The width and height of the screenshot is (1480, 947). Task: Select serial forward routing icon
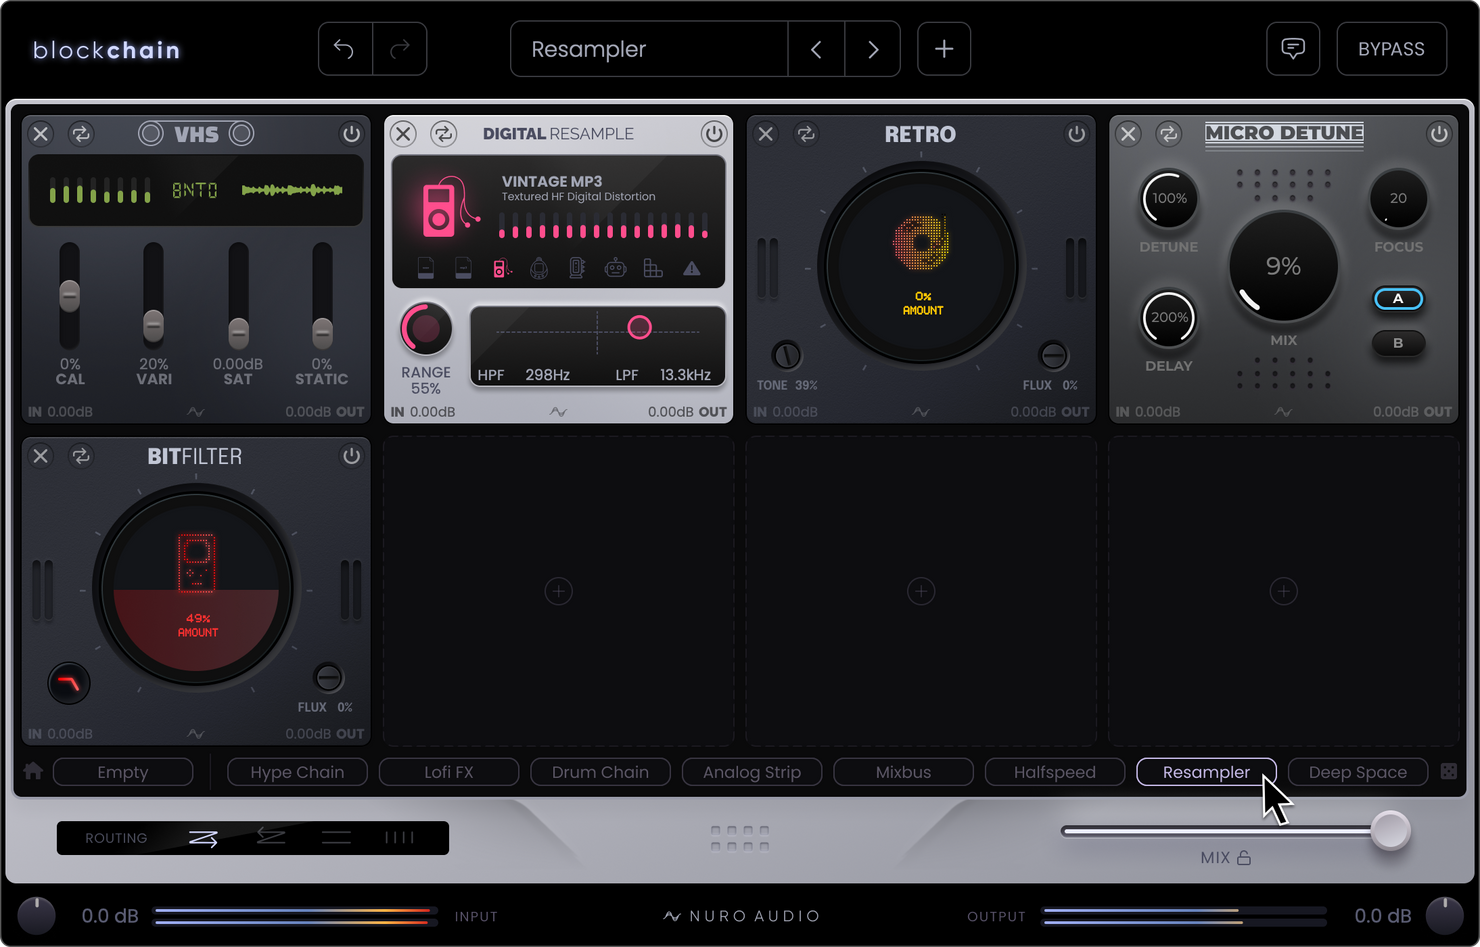point(204,838)
